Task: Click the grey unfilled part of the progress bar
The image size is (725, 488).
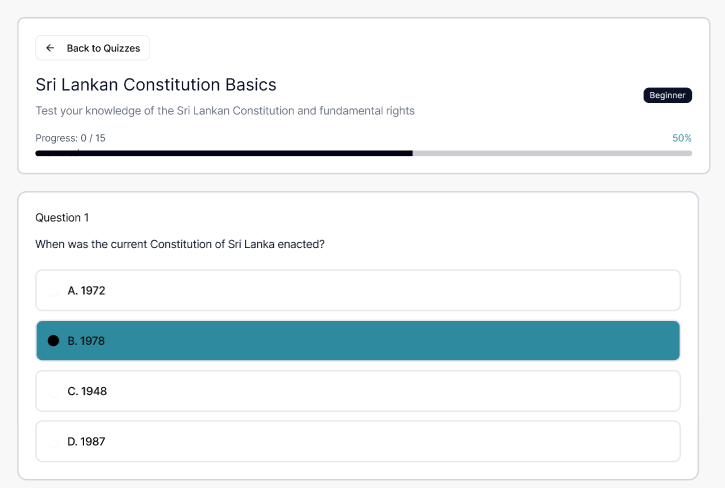Action: (552, 153)
